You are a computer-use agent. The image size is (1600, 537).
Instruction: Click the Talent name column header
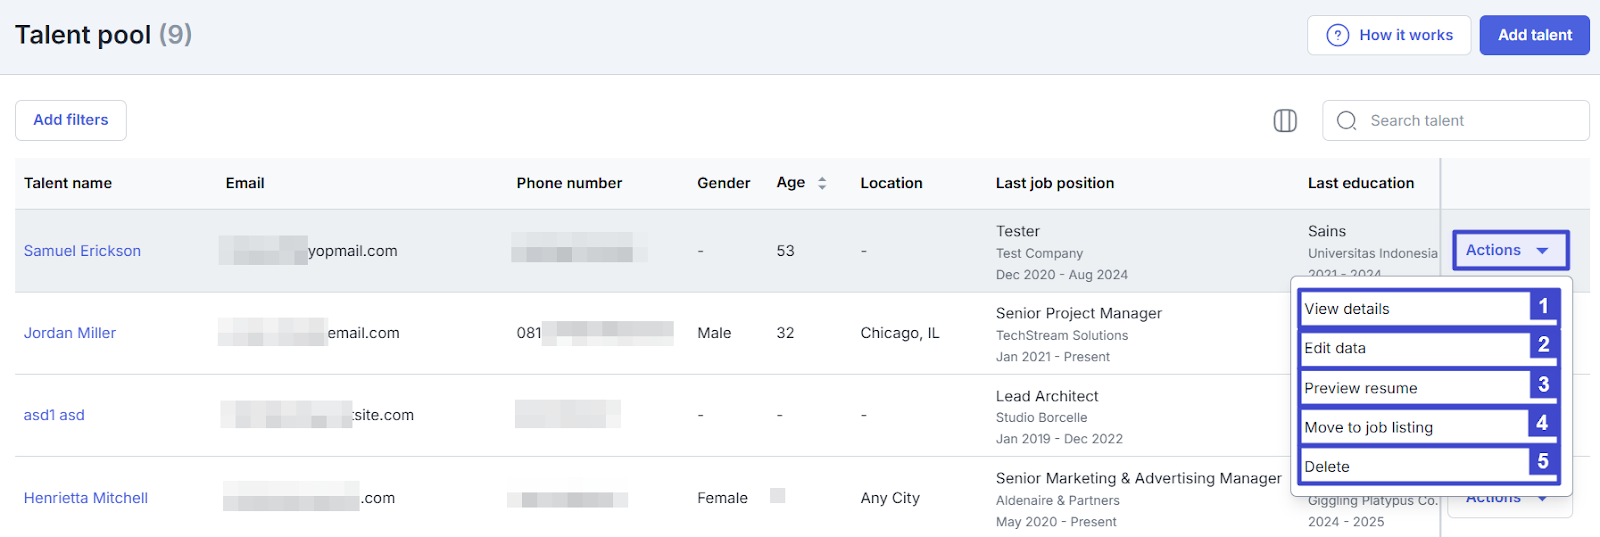coord(68,183)
